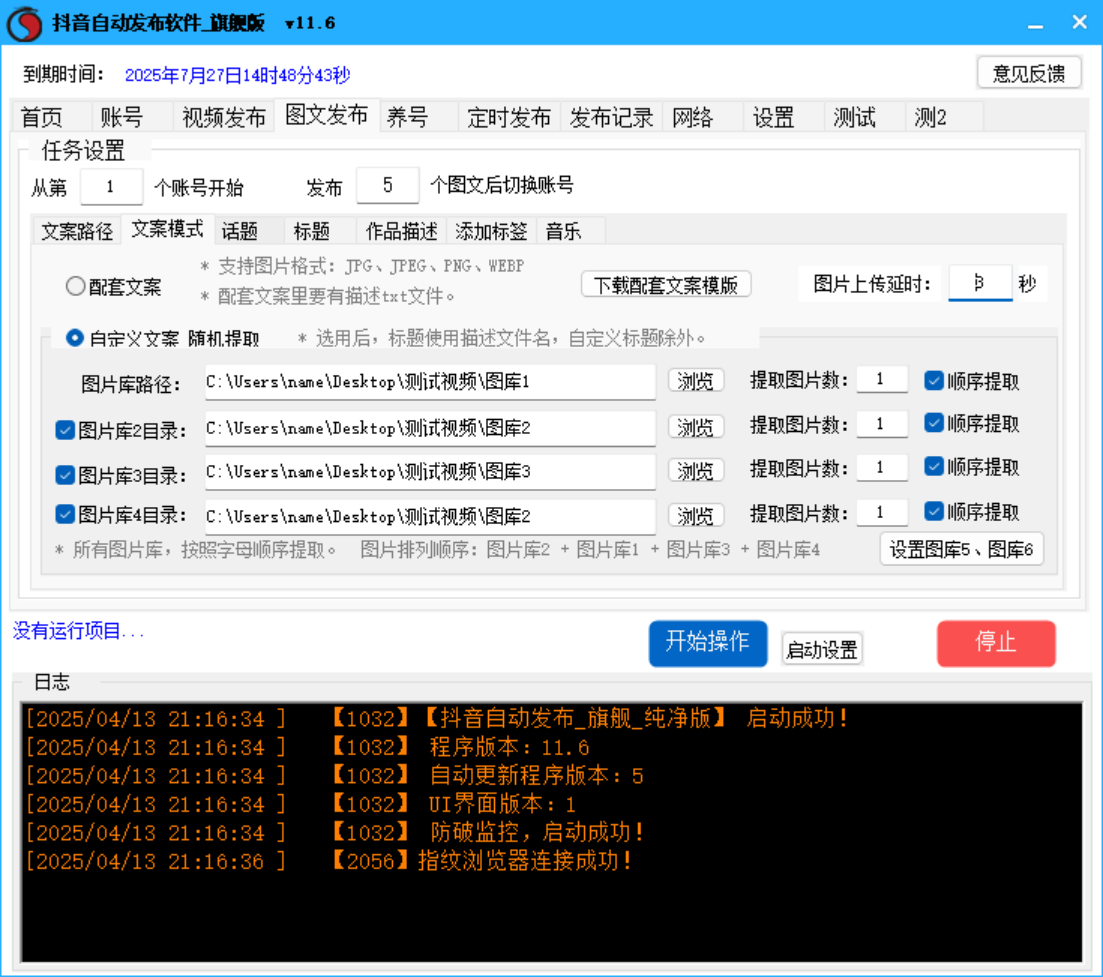
Task: Click the red 停止 button
Action: 996,643
